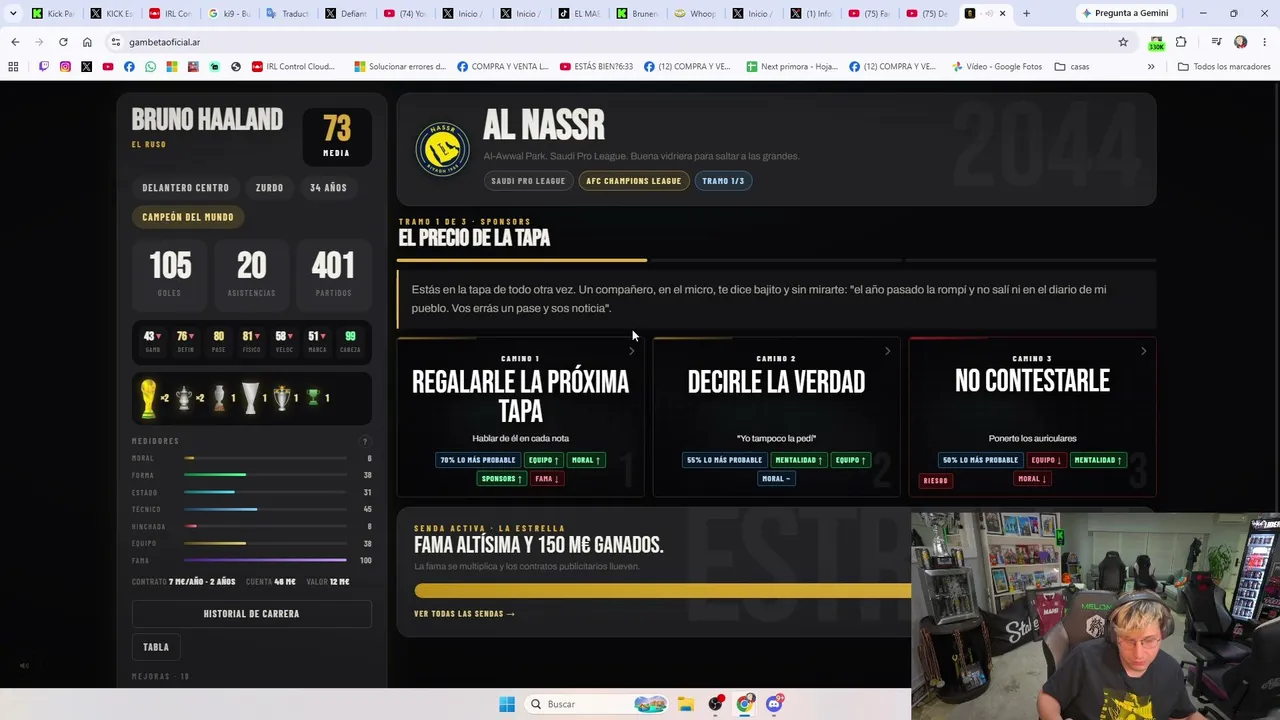This screenshot has width=1280, height=720.
Task: Switch to the EL MÁS tab
Action: 580,13
